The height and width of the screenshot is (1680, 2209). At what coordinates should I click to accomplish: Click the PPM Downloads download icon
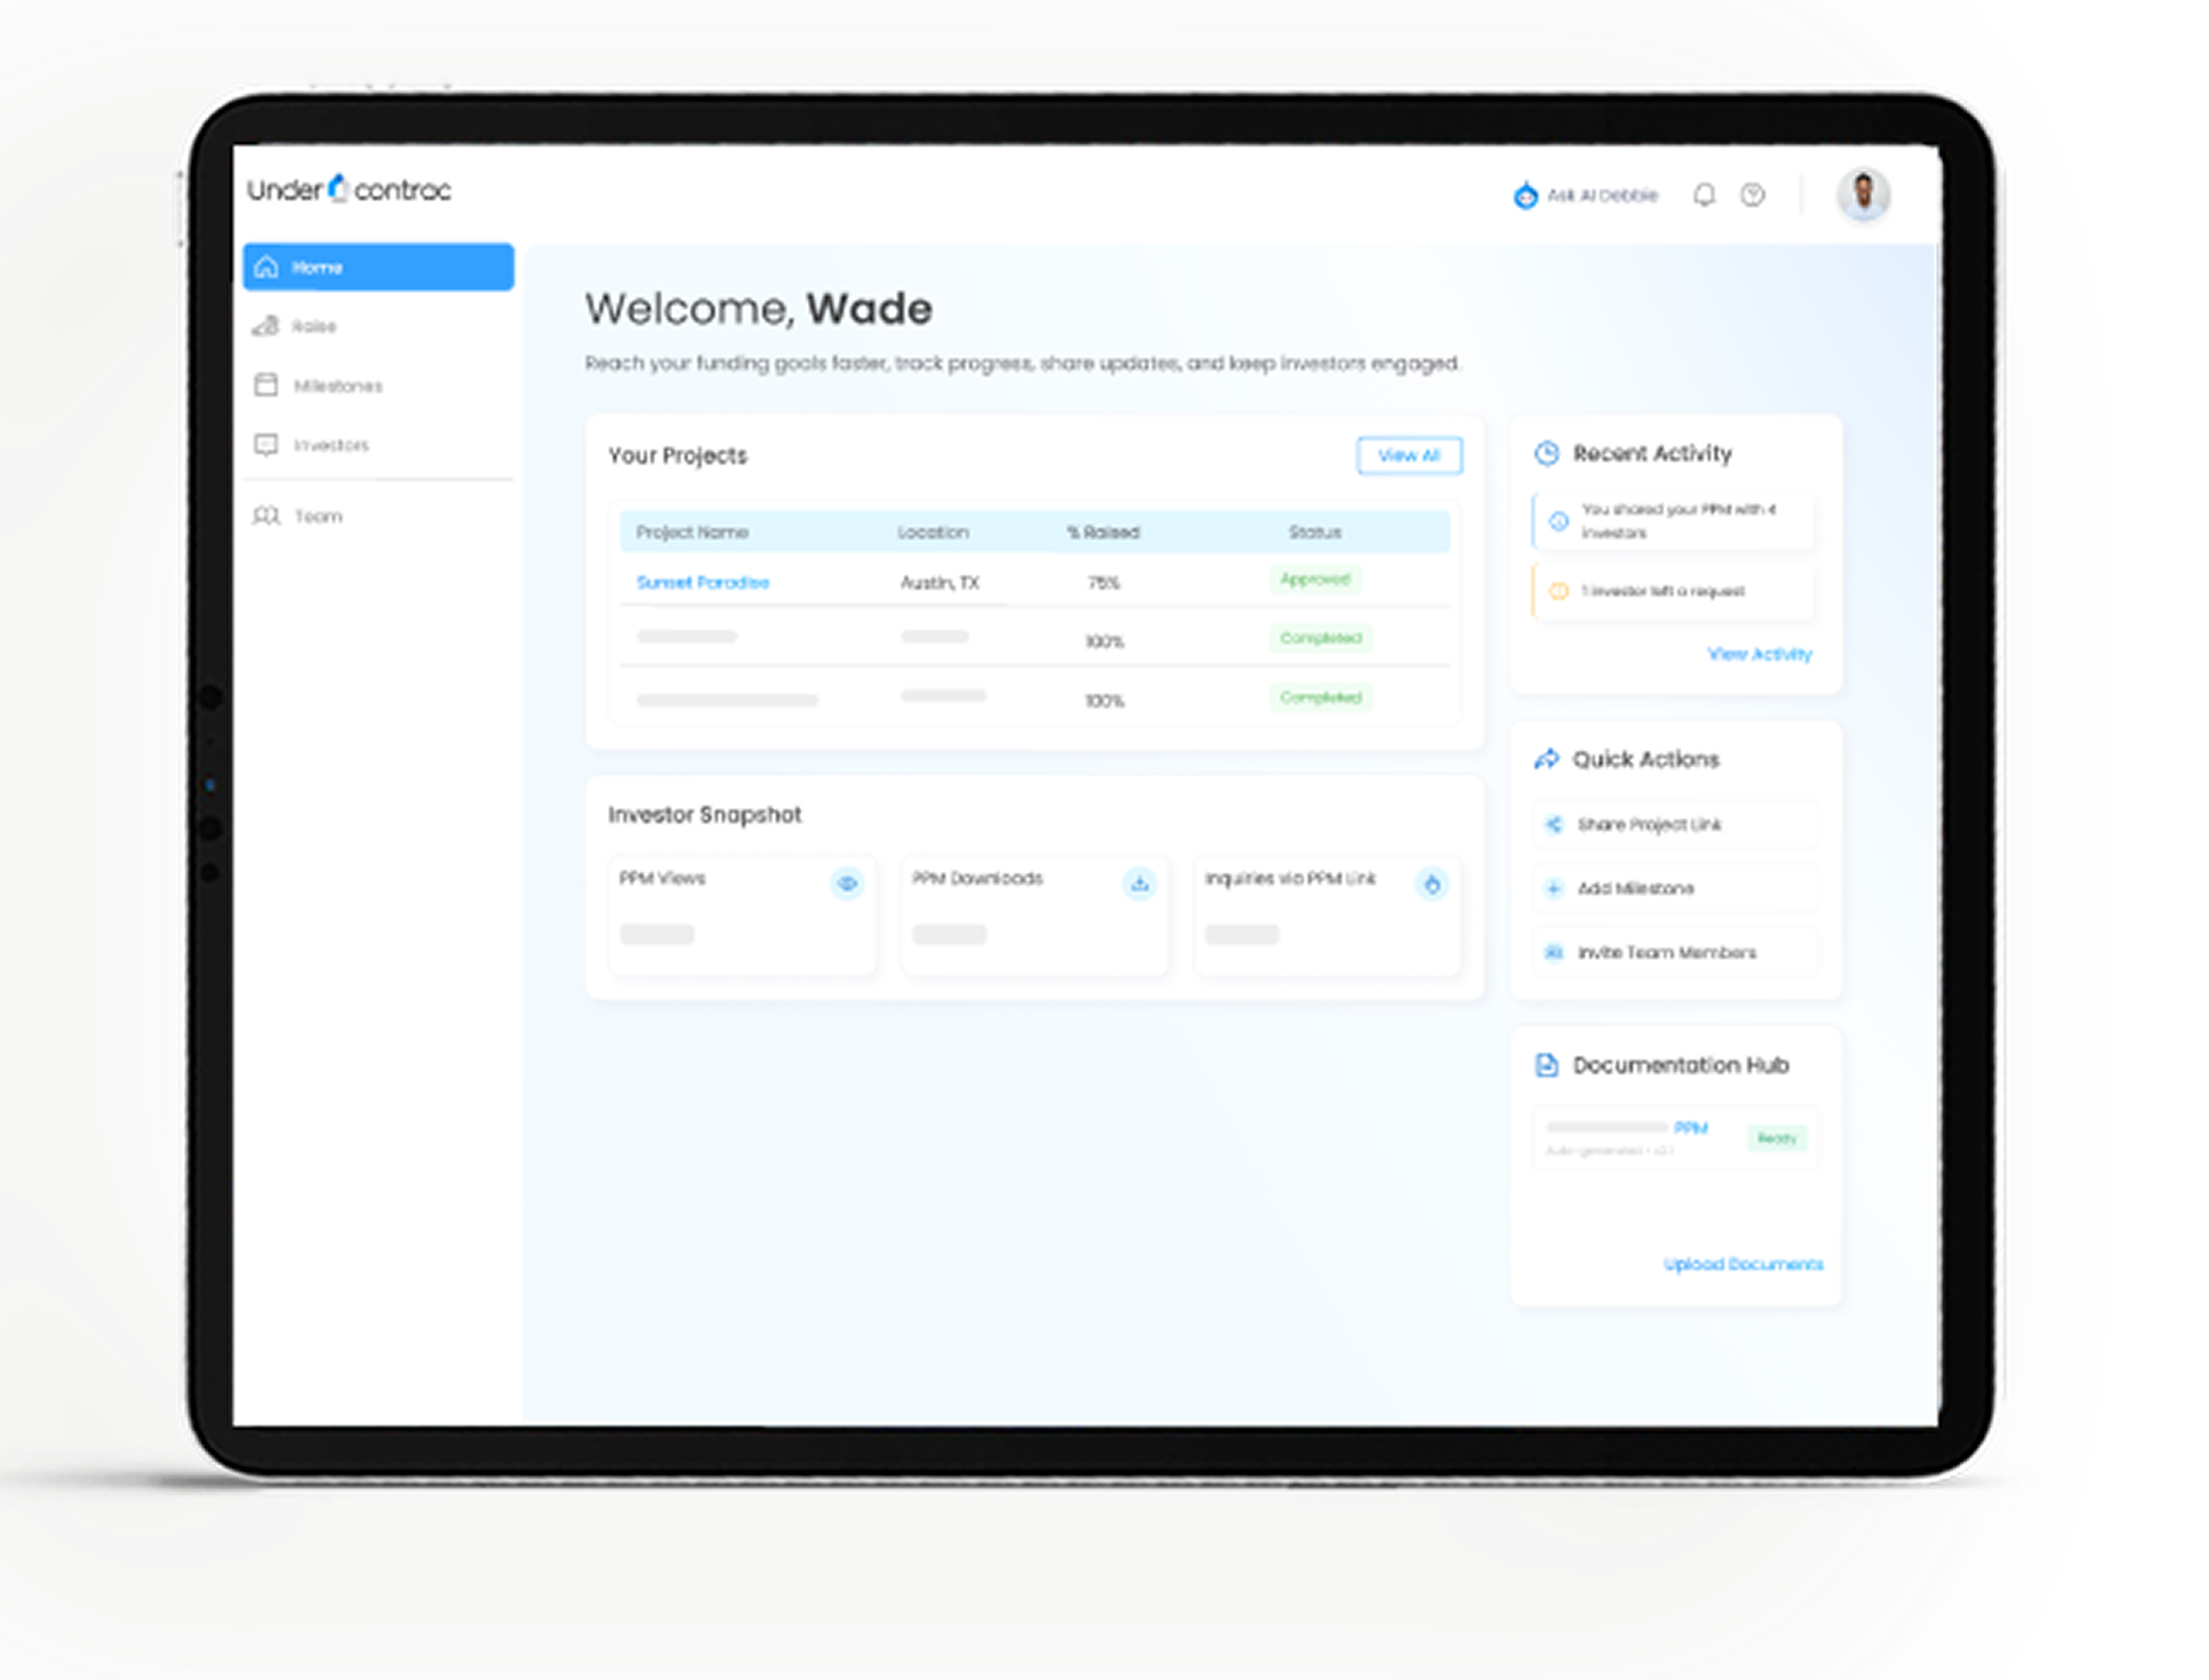pos(1139,883)
